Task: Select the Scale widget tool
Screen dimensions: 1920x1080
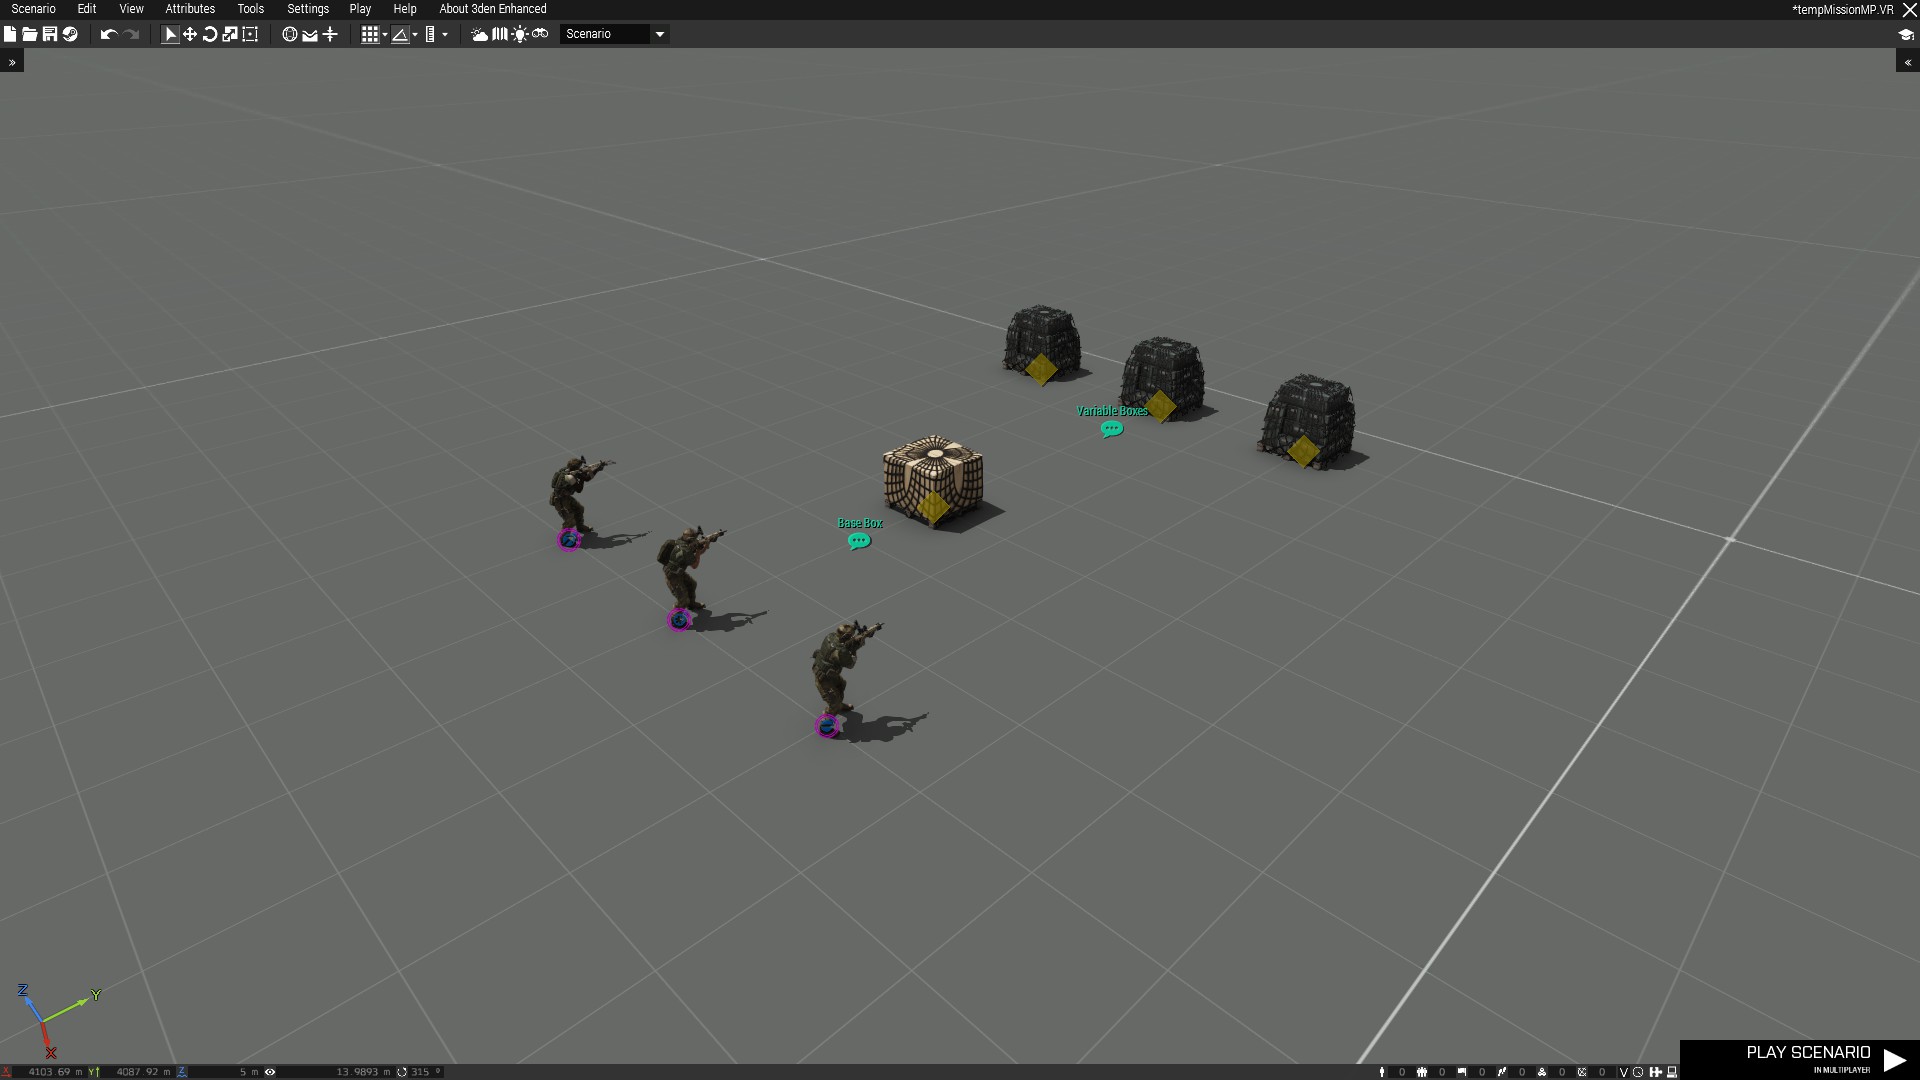Action: 230,34
